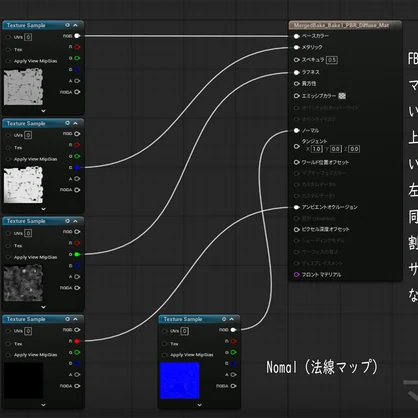The image size is (418, 418).
Task: Click the スペキュラ input pin
Action: pos(296,60)
